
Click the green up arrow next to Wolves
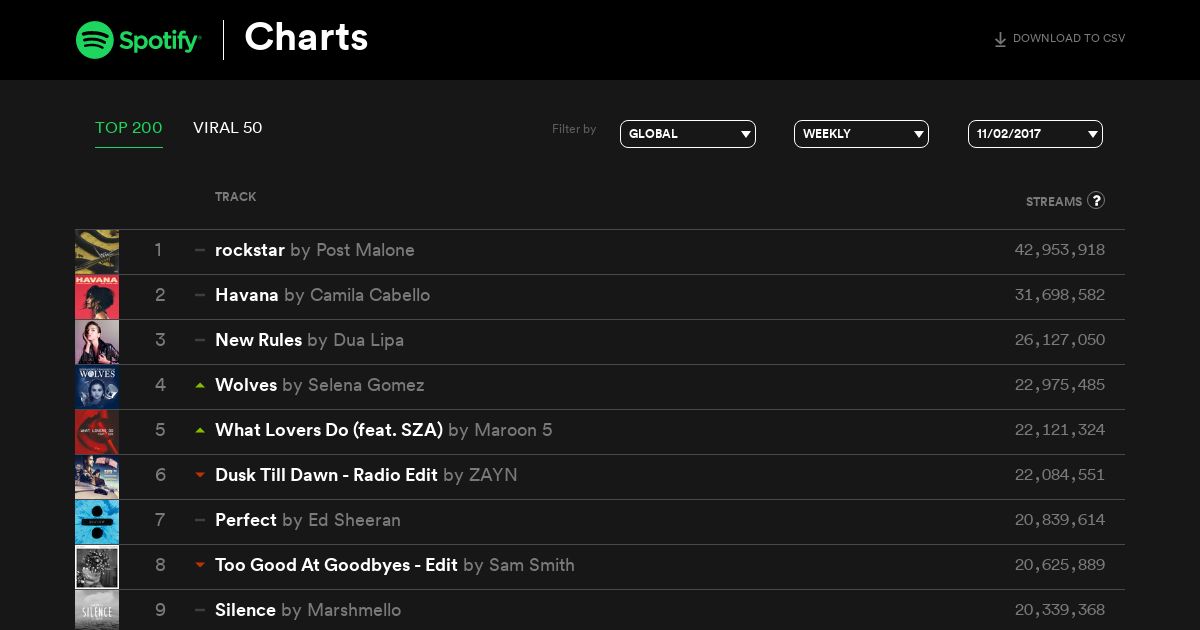click(200, 385)
